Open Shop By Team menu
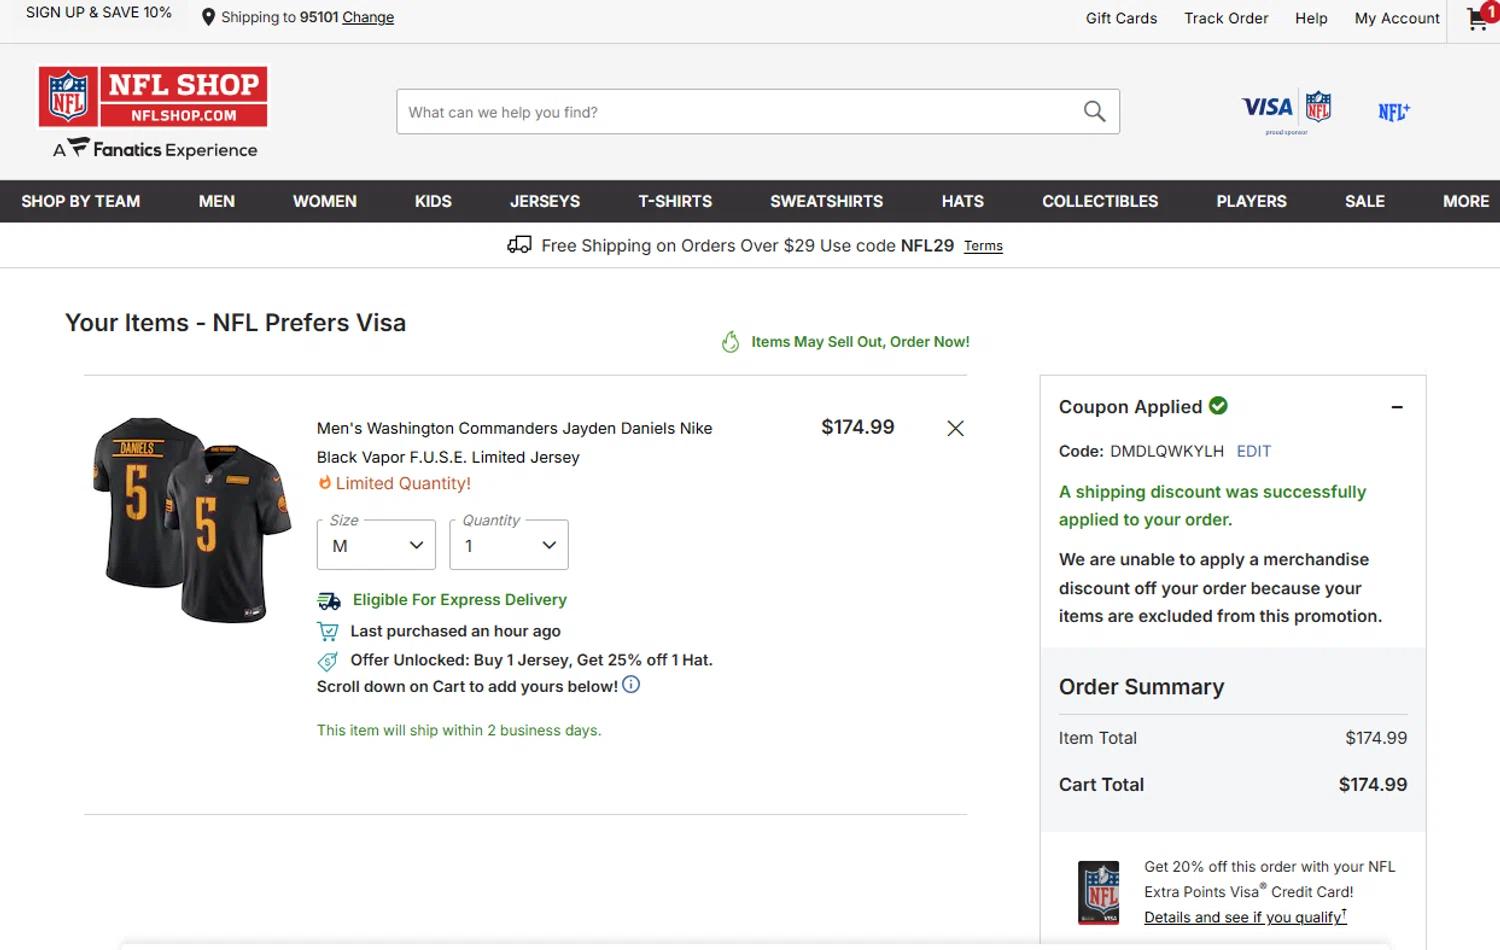 tap(81, 201)
